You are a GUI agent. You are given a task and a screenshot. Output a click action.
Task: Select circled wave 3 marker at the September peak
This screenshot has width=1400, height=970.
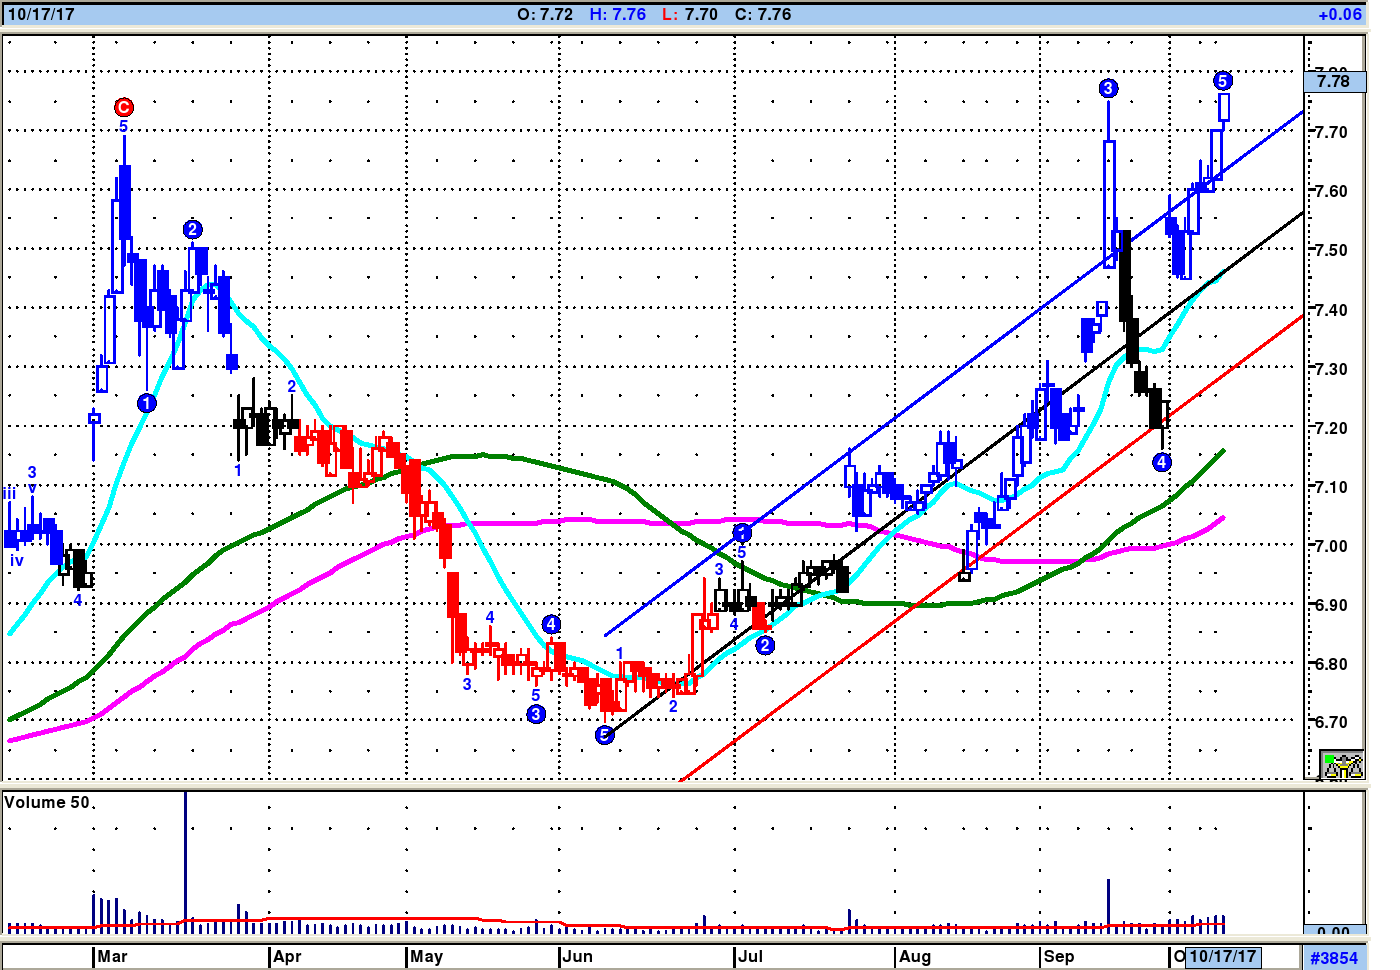click(1108, 88)
